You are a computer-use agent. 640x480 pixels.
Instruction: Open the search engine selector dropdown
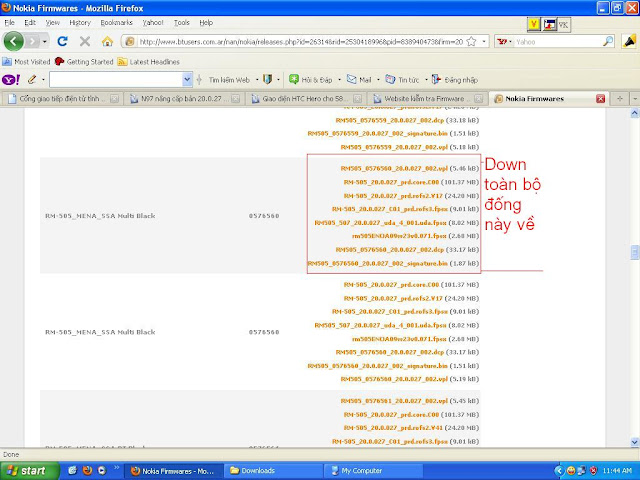point(505,41)
